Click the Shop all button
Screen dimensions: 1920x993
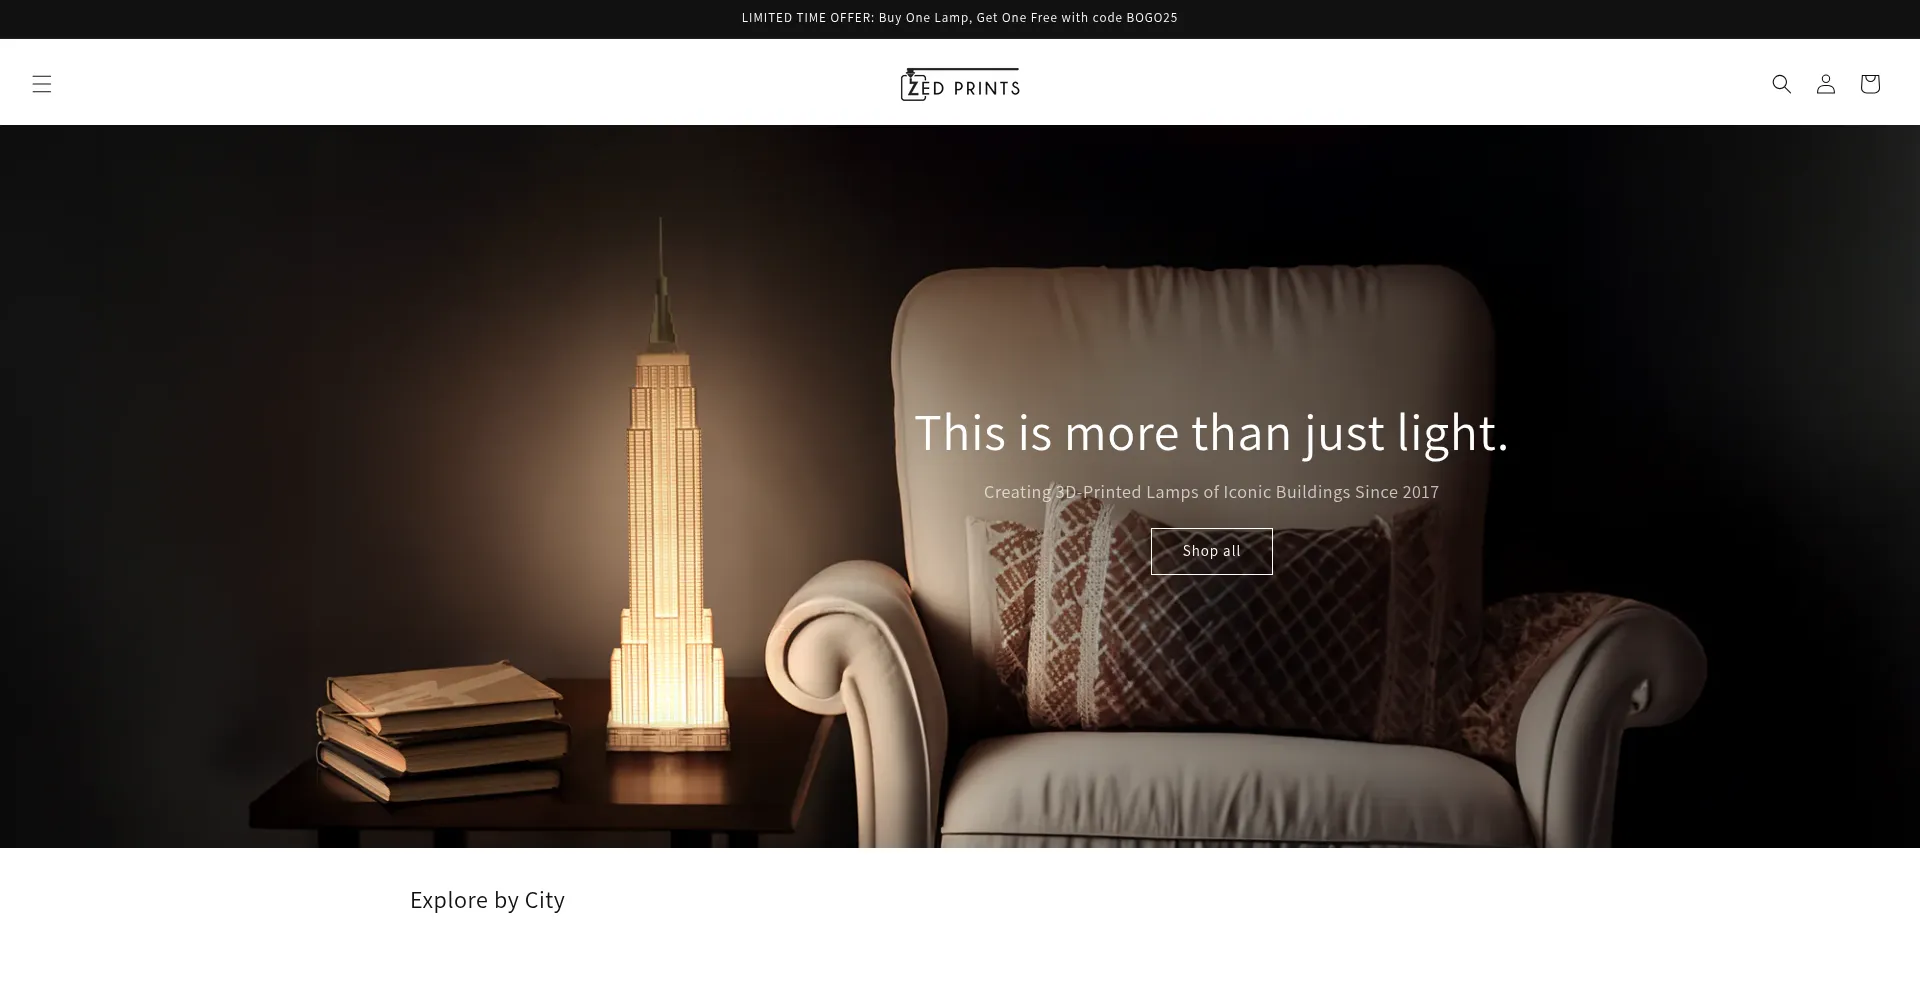tap(1211, 551)
